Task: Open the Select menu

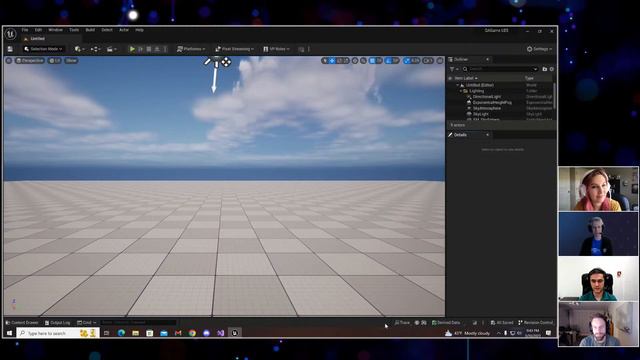Action: [x=107, y=30]
